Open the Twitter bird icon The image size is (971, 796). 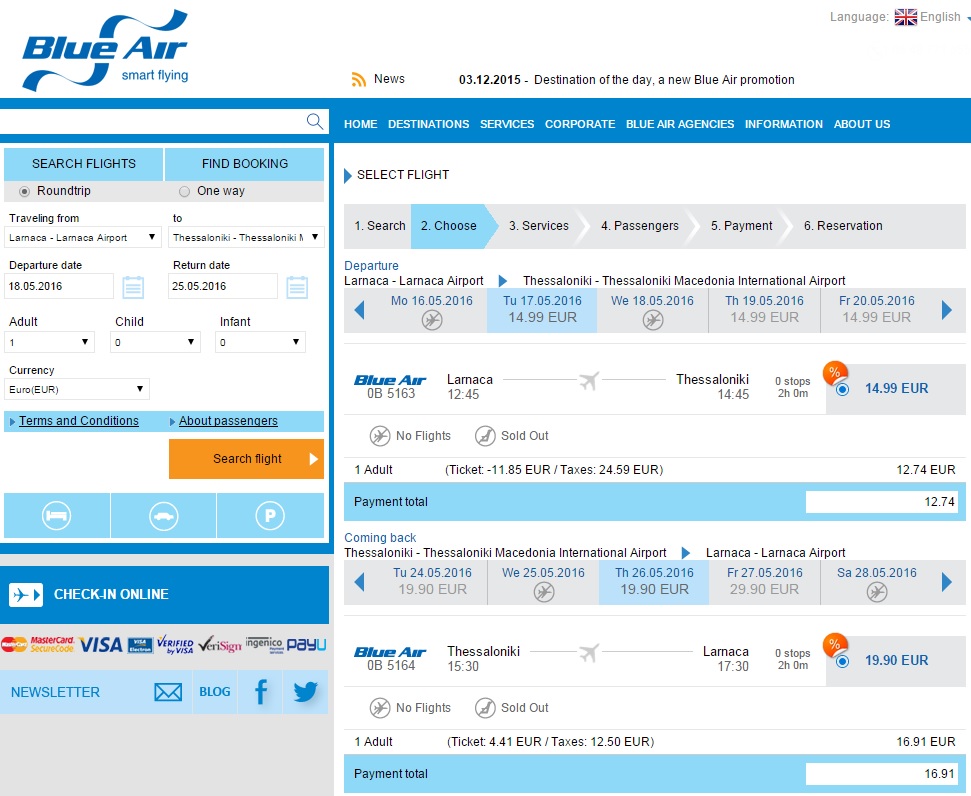point(305,692)
